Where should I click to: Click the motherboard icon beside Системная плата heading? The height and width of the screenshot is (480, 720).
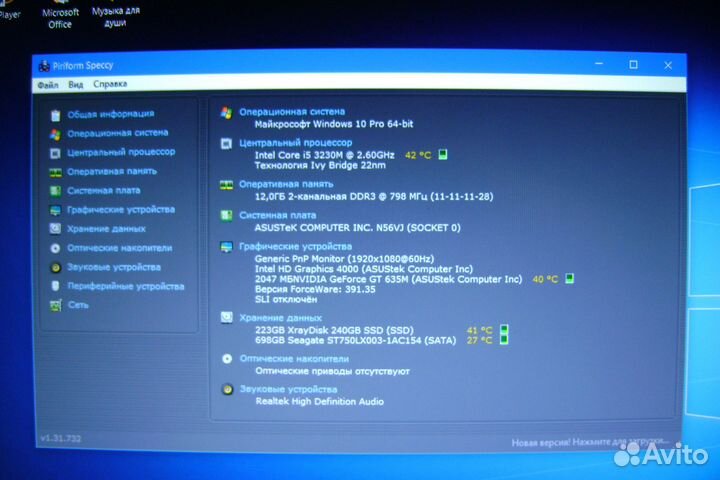click(x=226, y=216)
